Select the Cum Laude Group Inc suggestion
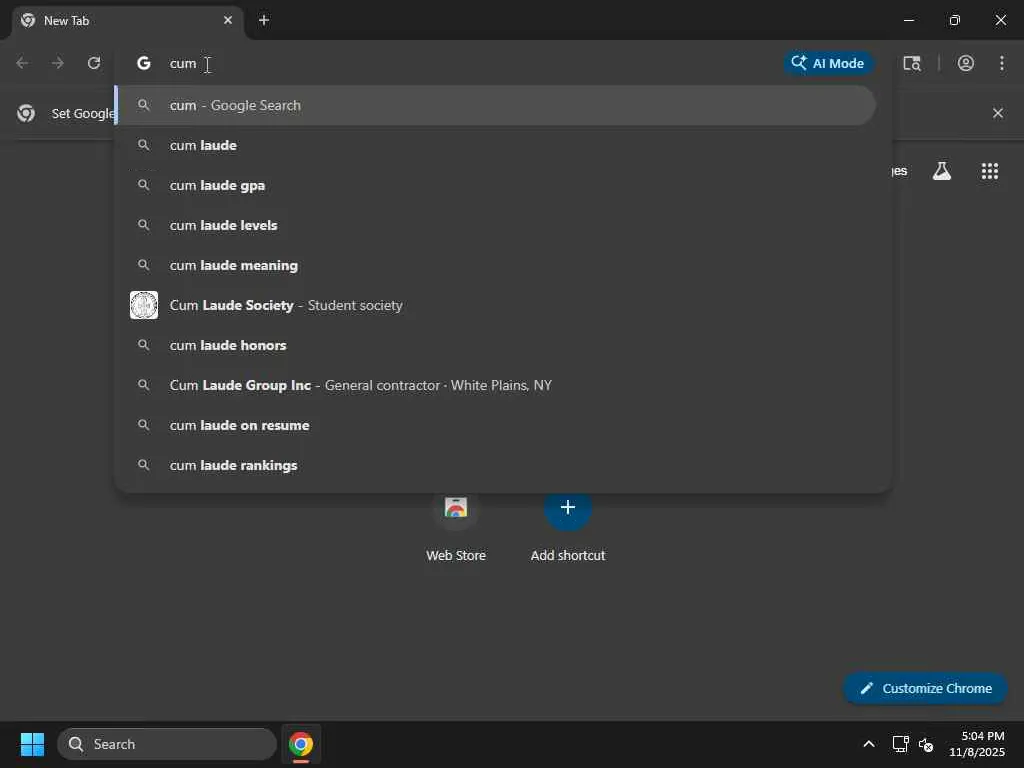Screen dimensions: 1024x768 pyautogui.click(x=496, y=385)
